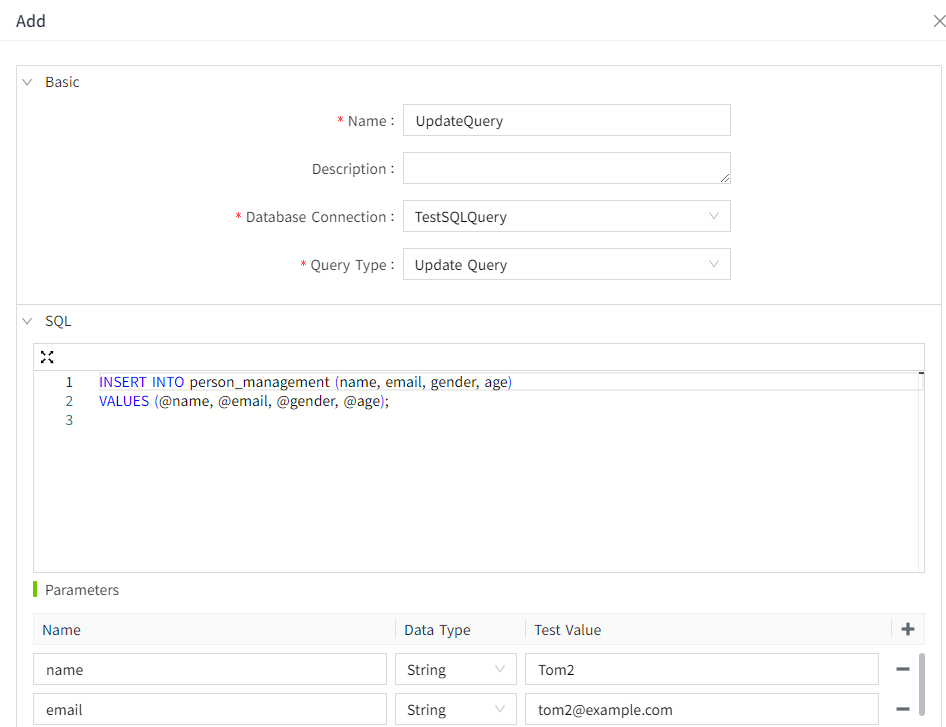This screenshot has height=727, width=946.
Task: Click the parameters list vertical scrollbar
Action: [x=922, y=685]
